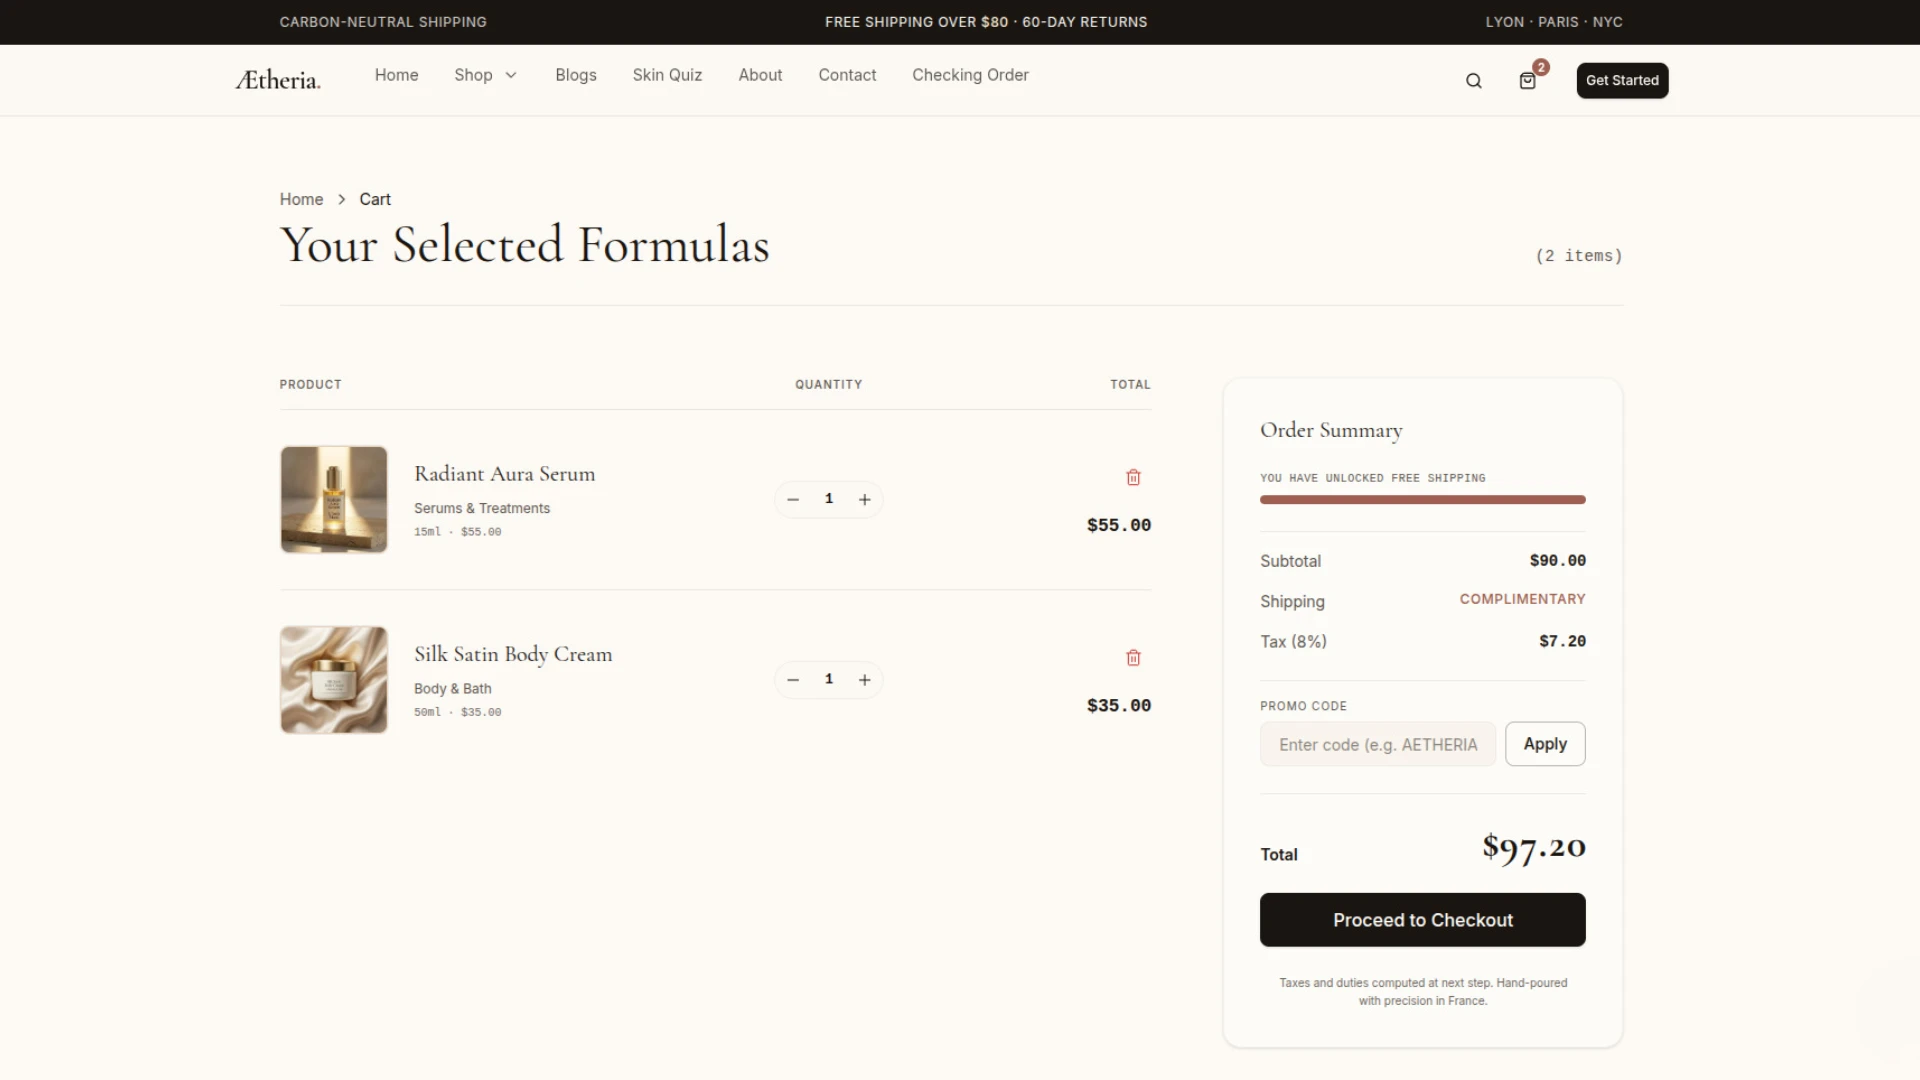The height and width of the screenshot is (1080, 1920).
Task: Open the Blogs page
Action: 576,75
